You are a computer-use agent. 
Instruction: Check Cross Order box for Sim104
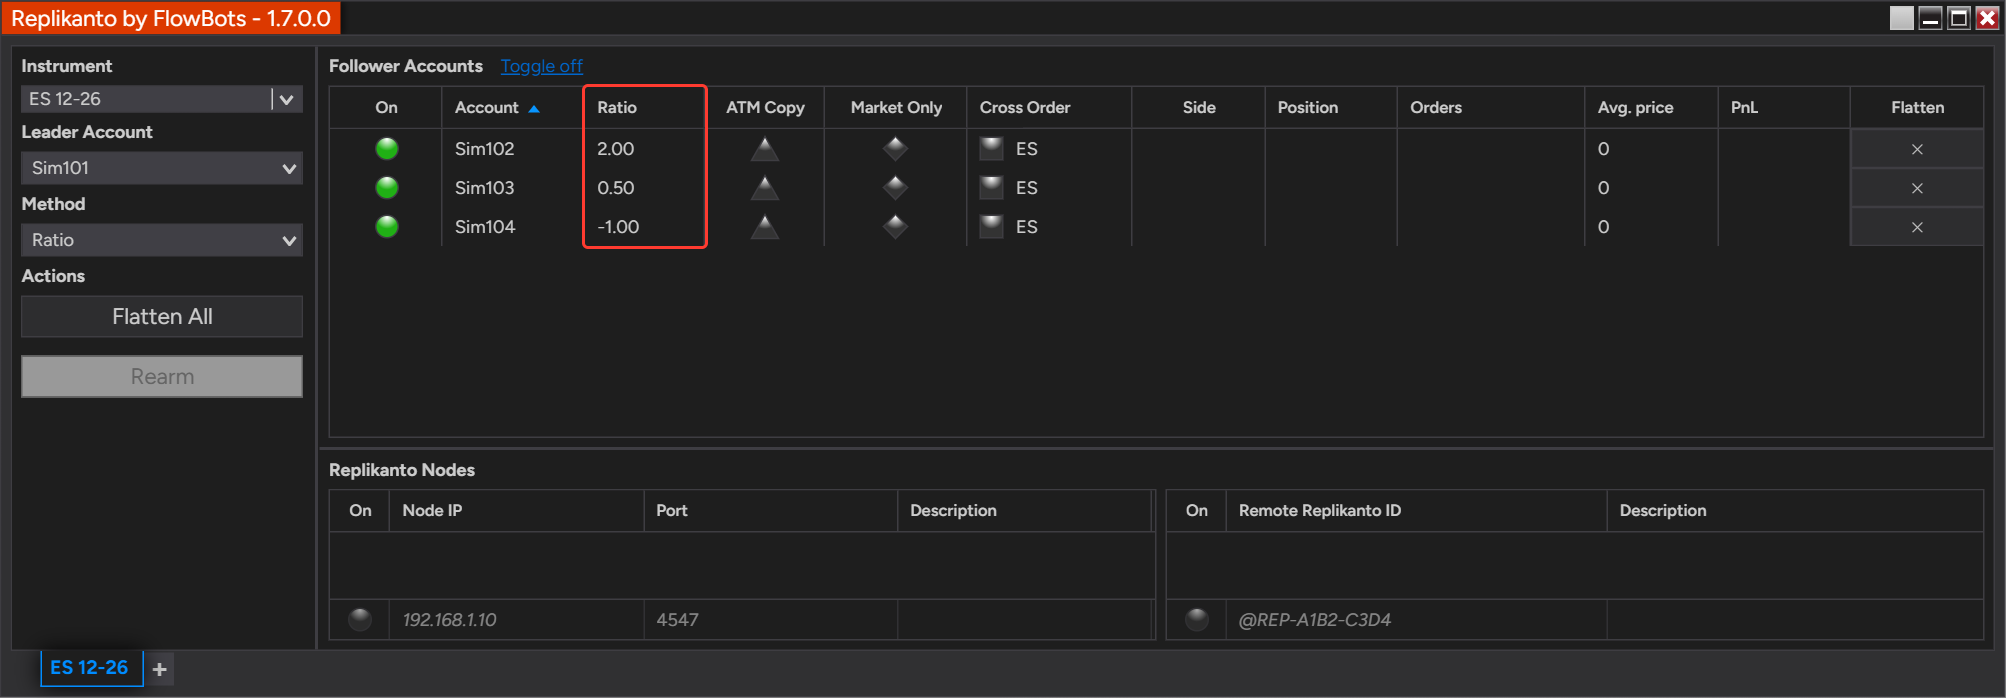point(991,227)
